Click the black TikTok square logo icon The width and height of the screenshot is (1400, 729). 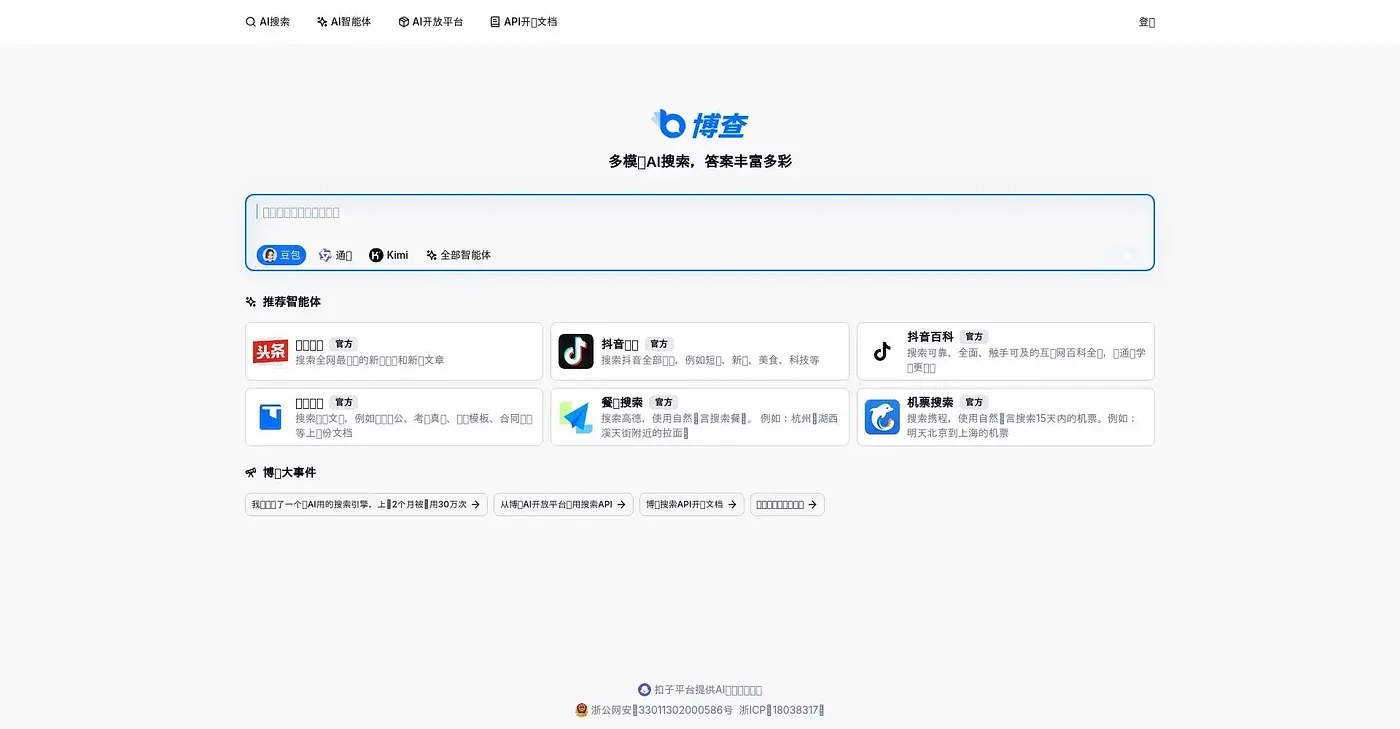click(576, 351)
